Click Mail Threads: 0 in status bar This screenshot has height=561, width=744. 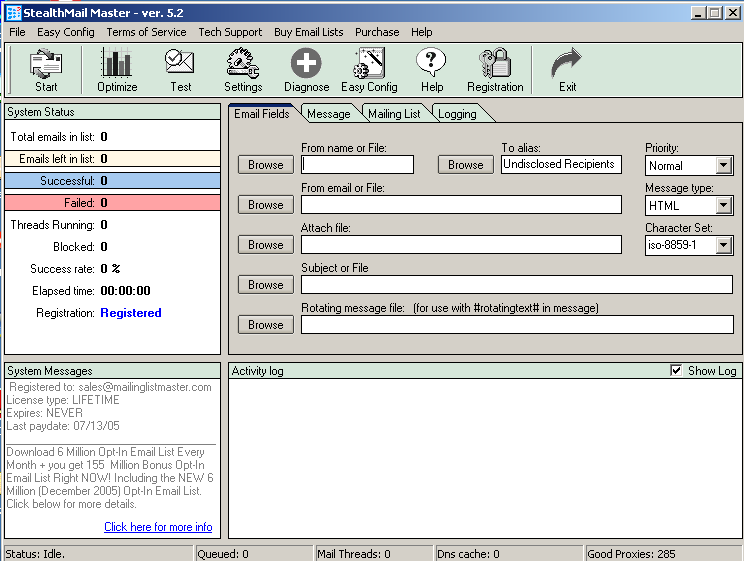(353, 554)
